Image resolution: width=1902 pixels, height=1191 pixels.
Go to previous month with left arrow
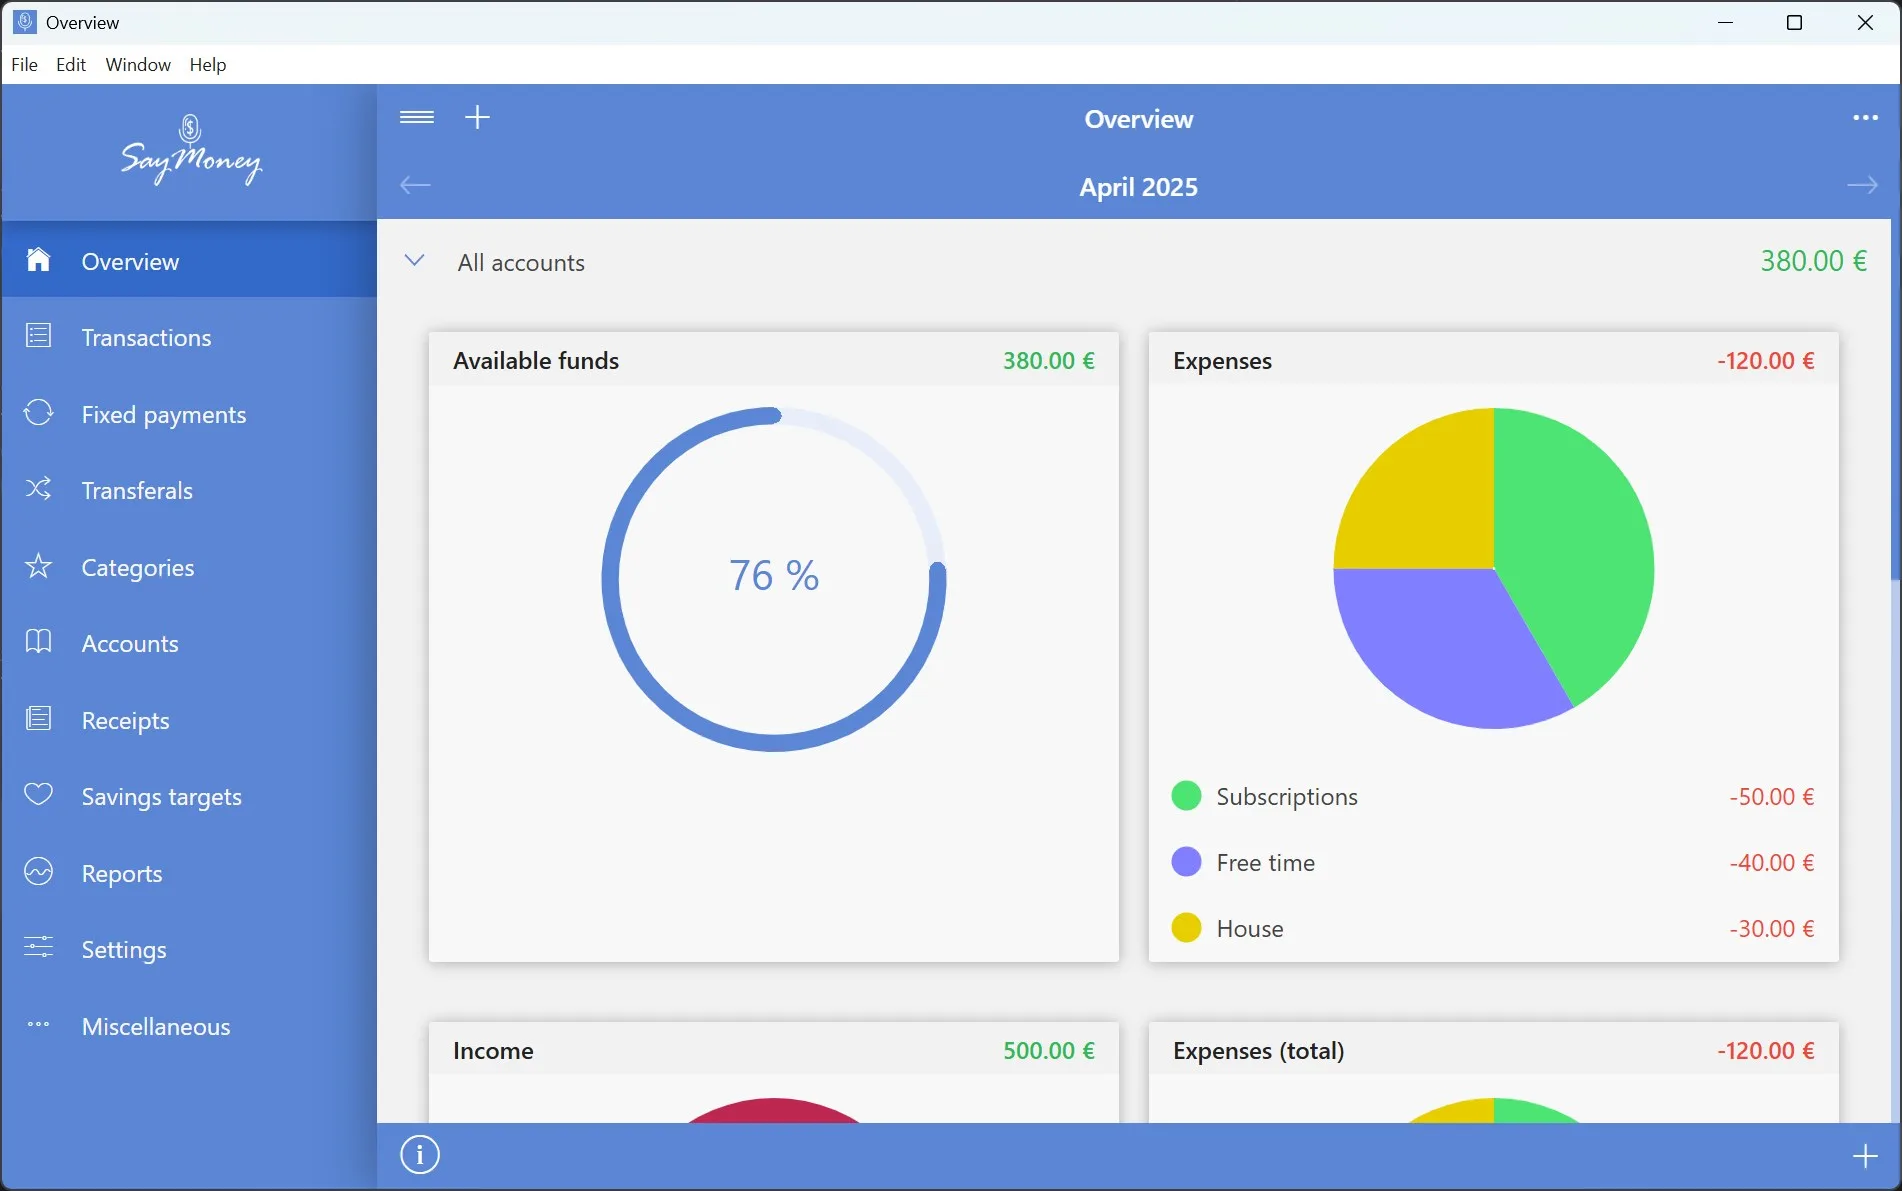click(x=415, y=185)
